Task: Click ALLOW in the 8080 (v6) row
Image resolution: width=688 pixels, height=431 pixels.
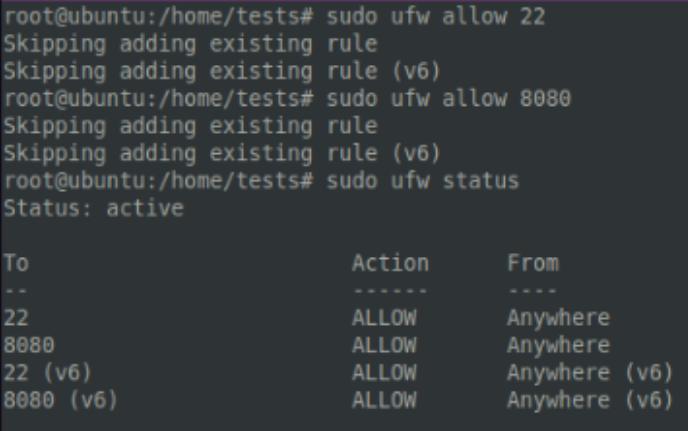Action: (x=383, y=400)
